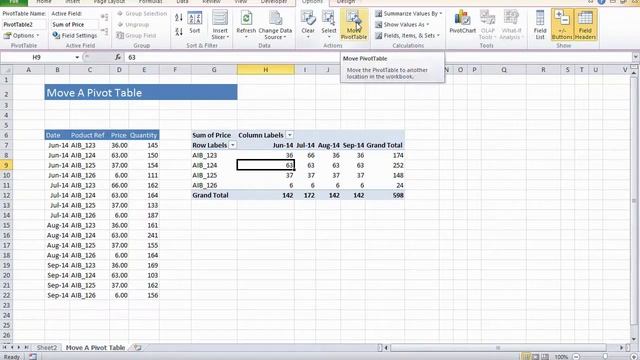The width and height of the screenshot is (640, 360).
Task: Click the vertical scrollbar down arrow
Action: 634,339
